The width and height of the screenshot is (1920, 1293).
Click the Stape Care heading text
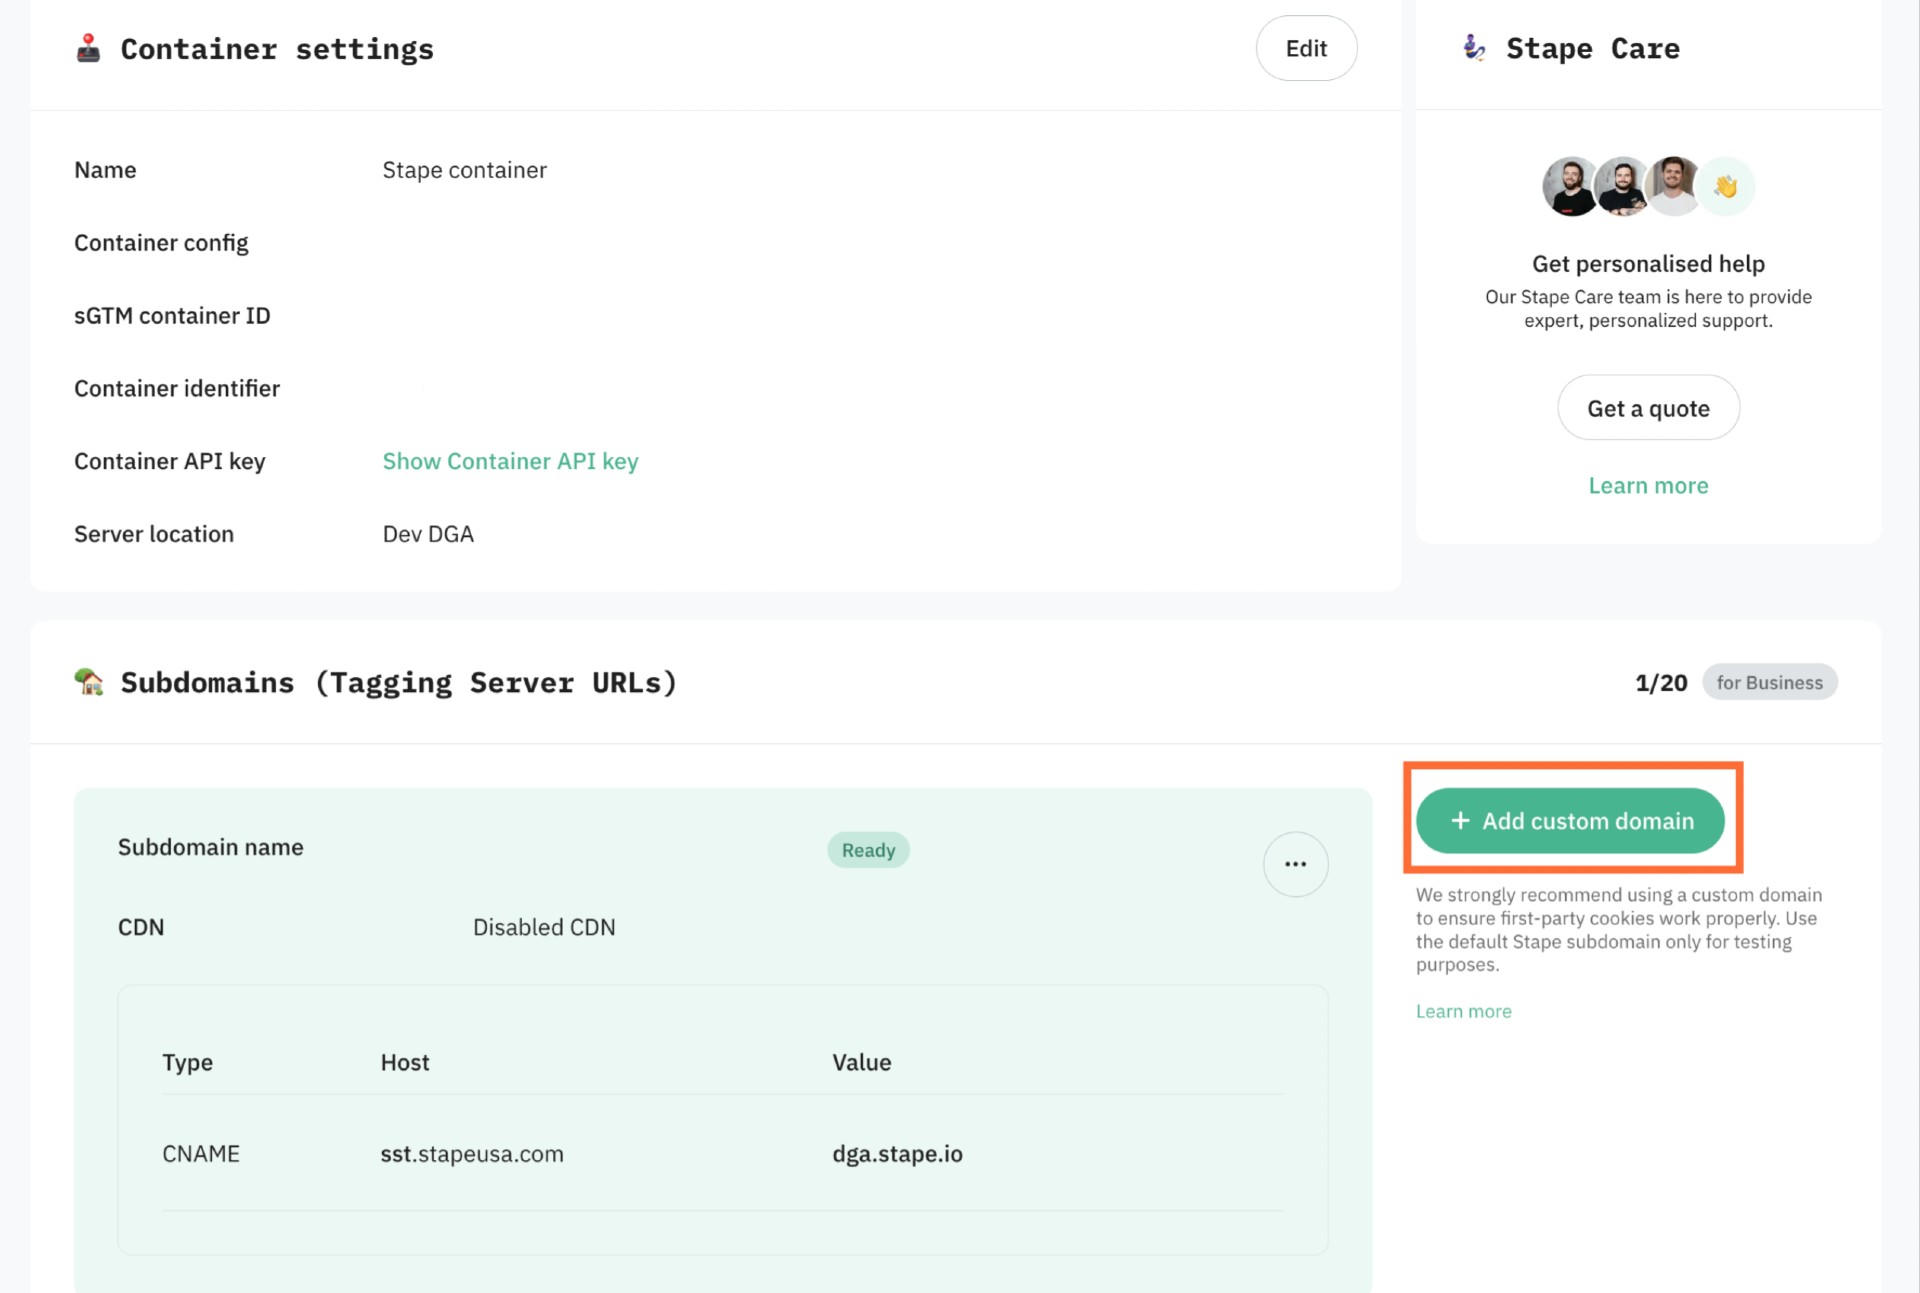point(1593,48)
